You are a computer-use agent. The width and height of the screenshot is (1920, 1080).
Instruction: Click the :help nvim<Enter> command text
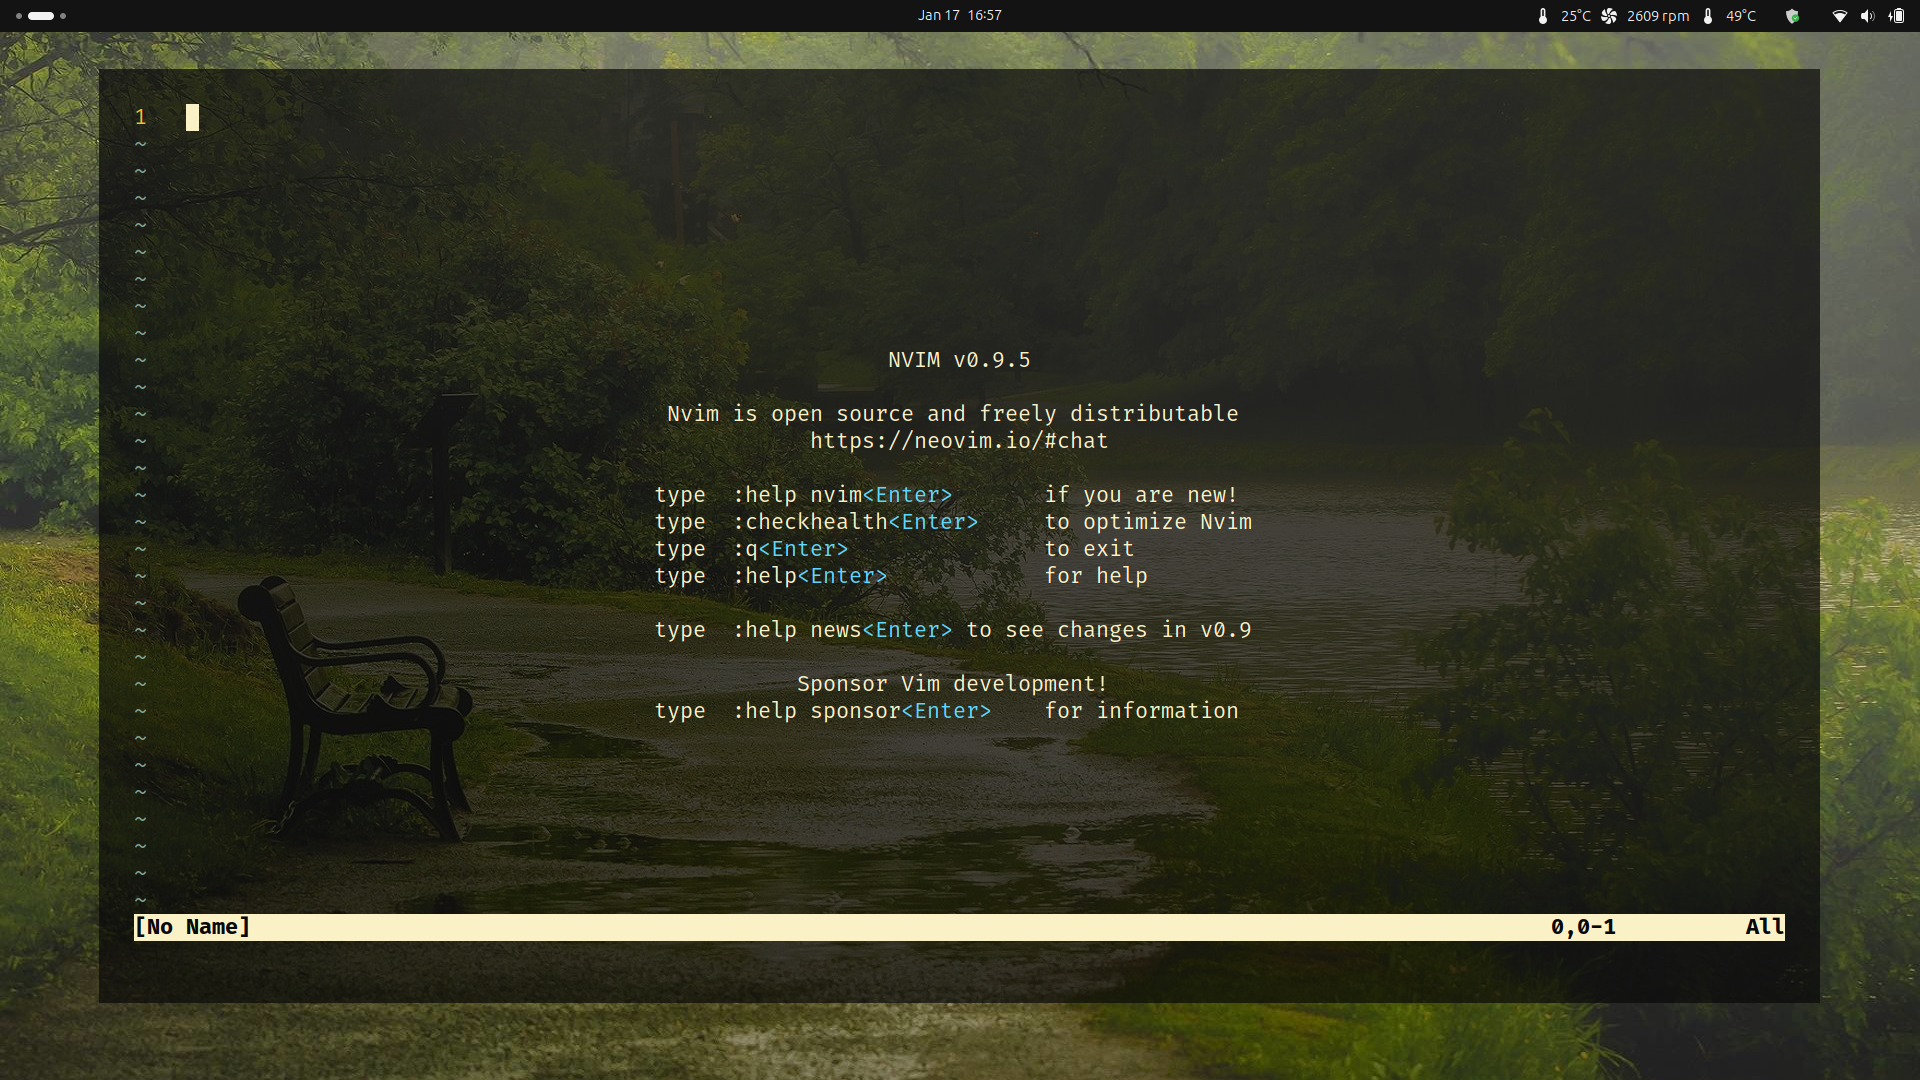(x=842, y=495)
